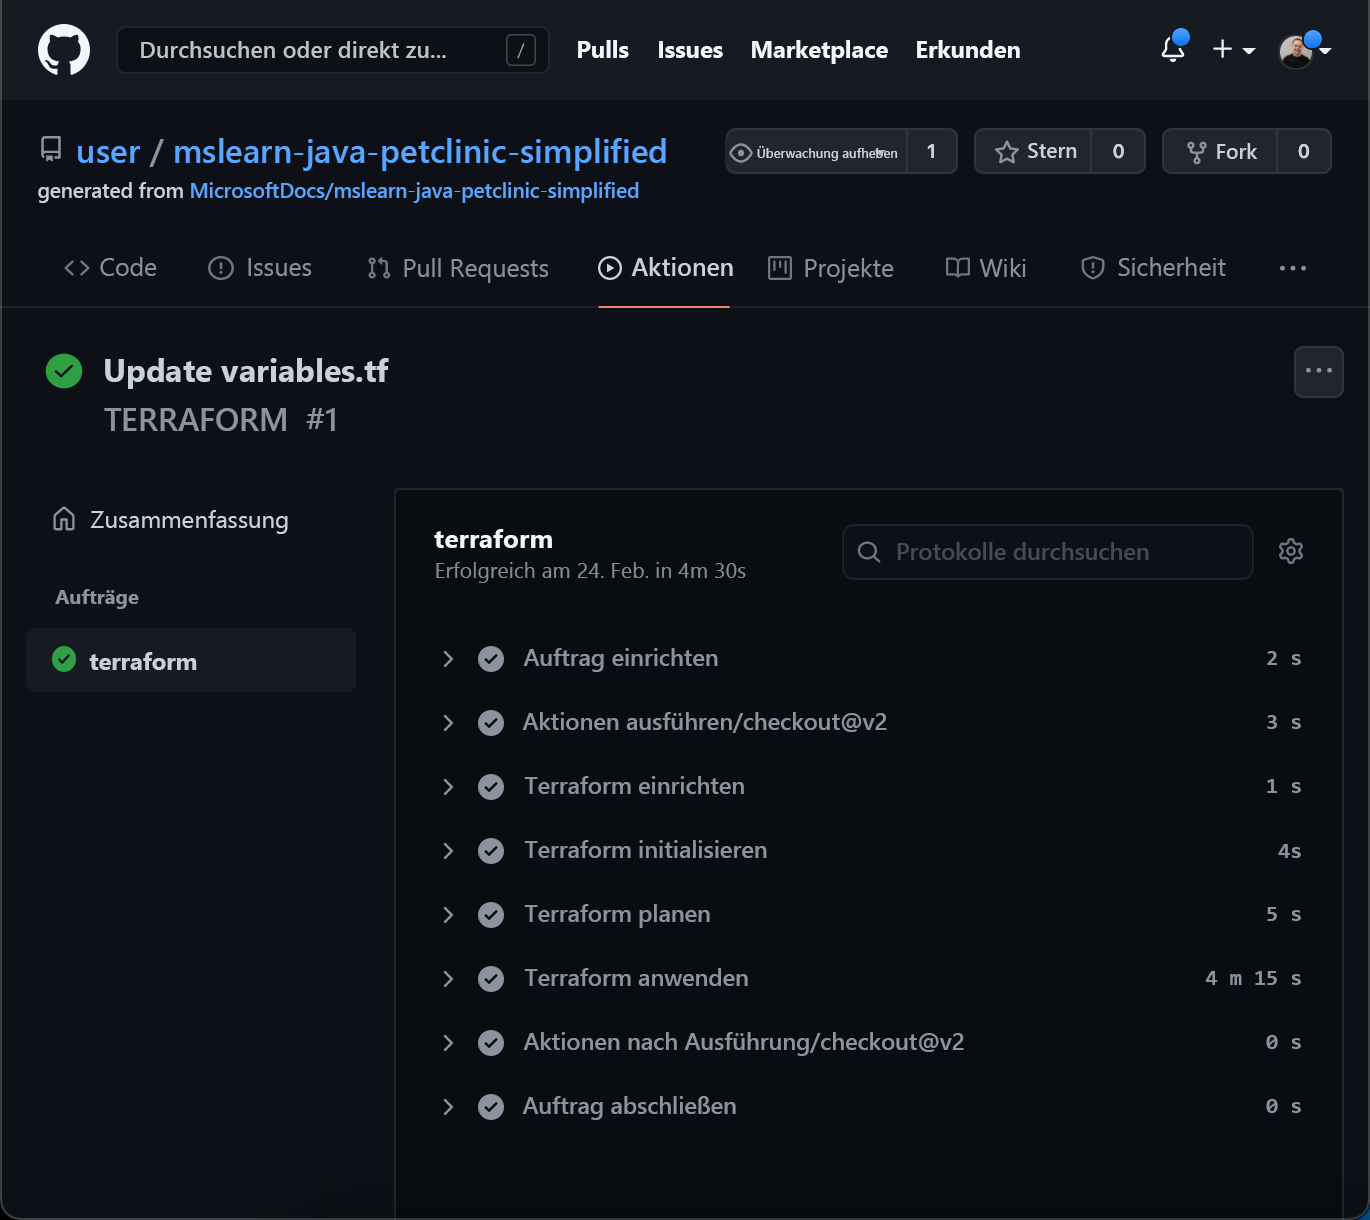Viewport: 1370px width, 1220px height.
Task: Open the user avatar menu
Action: pyautogui.click(x=1304, y=50)
